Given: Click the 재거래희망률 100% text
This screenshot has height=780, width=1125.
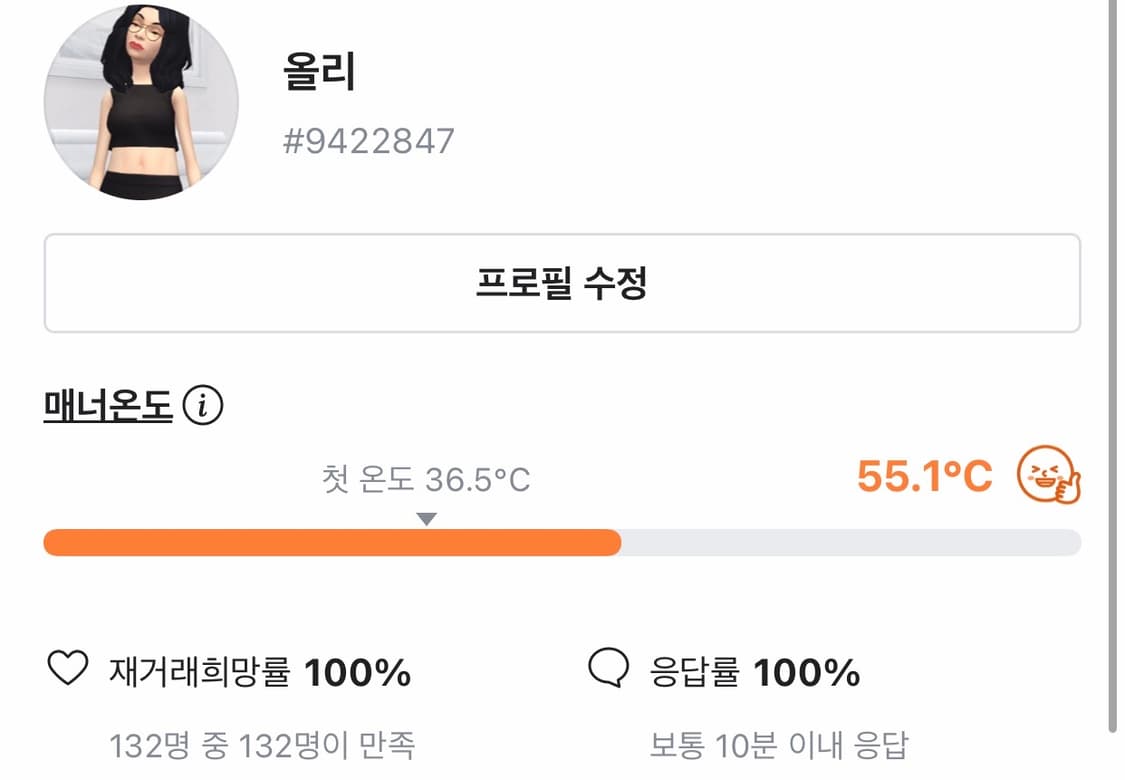Looking at the screenshot, I should (260, 672).
